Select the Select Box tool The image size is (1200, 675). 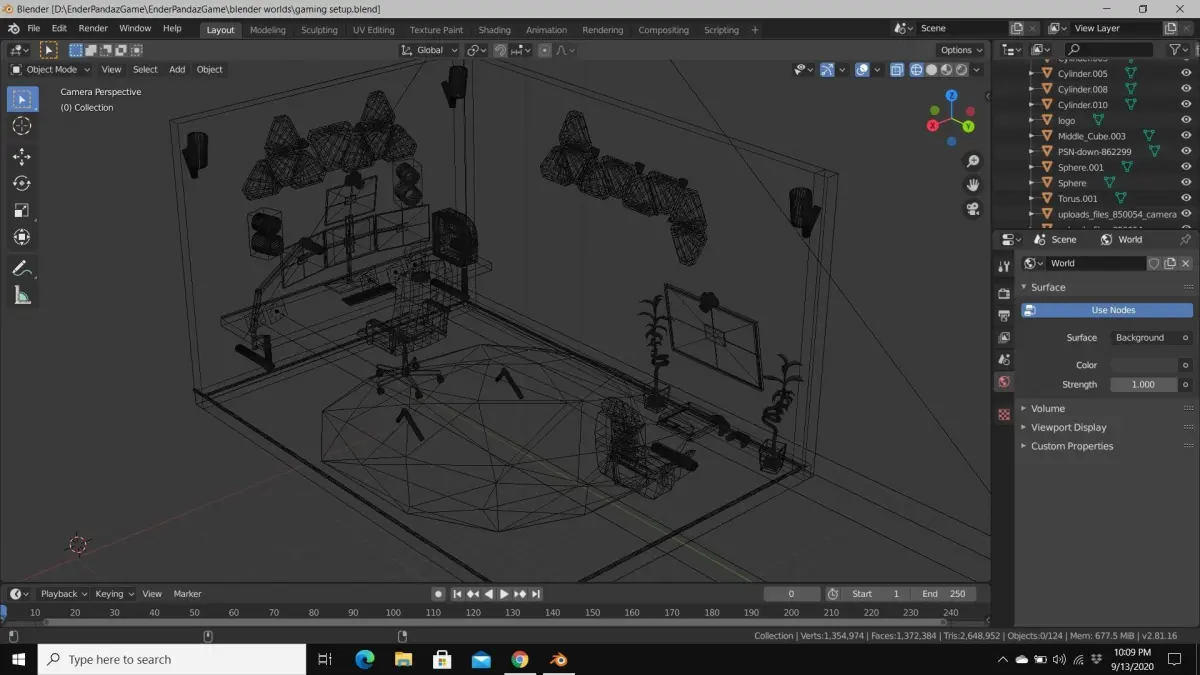(x=22, y=99)
